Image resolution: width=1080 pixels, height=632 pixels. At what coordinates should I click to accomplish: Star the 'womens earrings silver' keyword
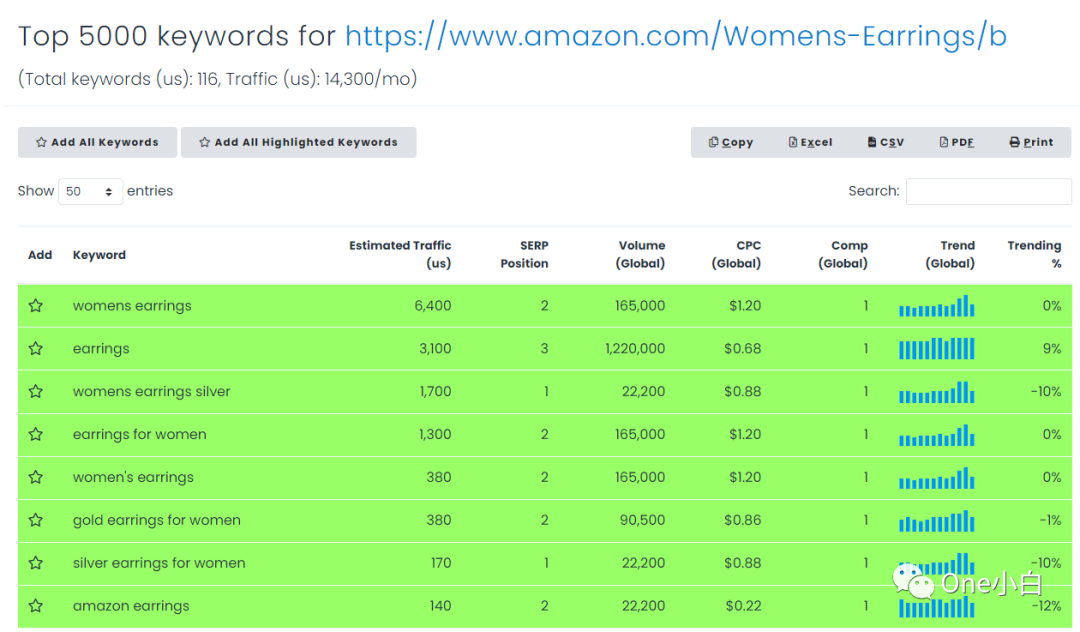(x=36, y=391)
